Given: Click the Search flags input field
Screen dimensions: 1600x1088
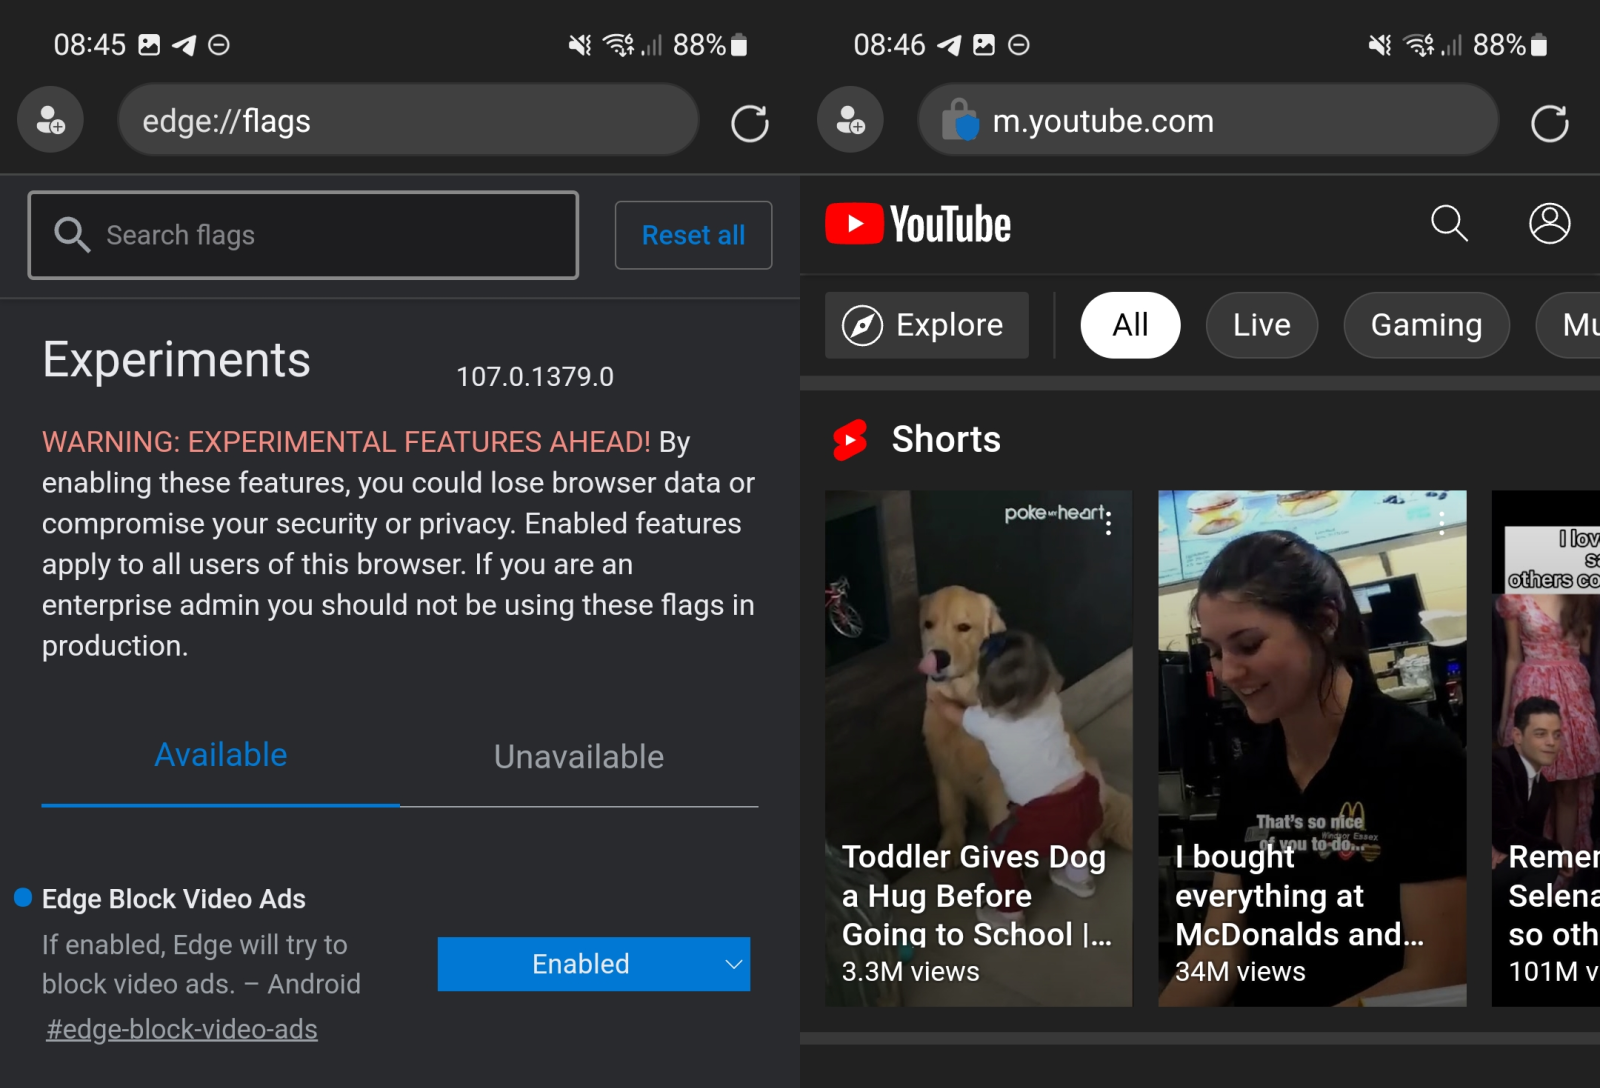Looking at the screenshot, I should click(x=302, y=235).
